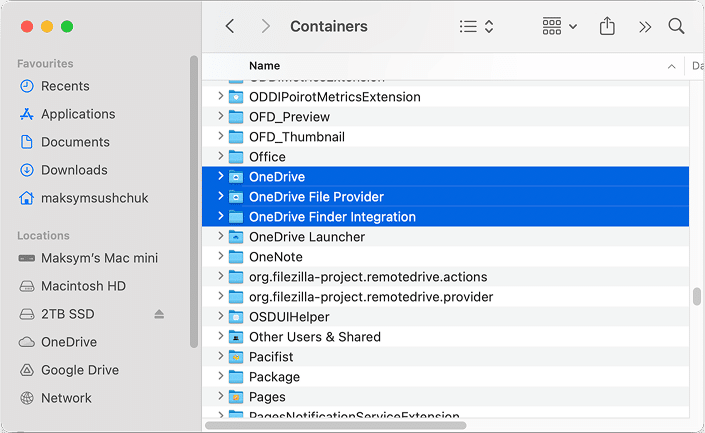Image resolution: width=705 pixels, height=433 pixels.
Task: Click the Network globe icon
Action: (x=27, y=398)
